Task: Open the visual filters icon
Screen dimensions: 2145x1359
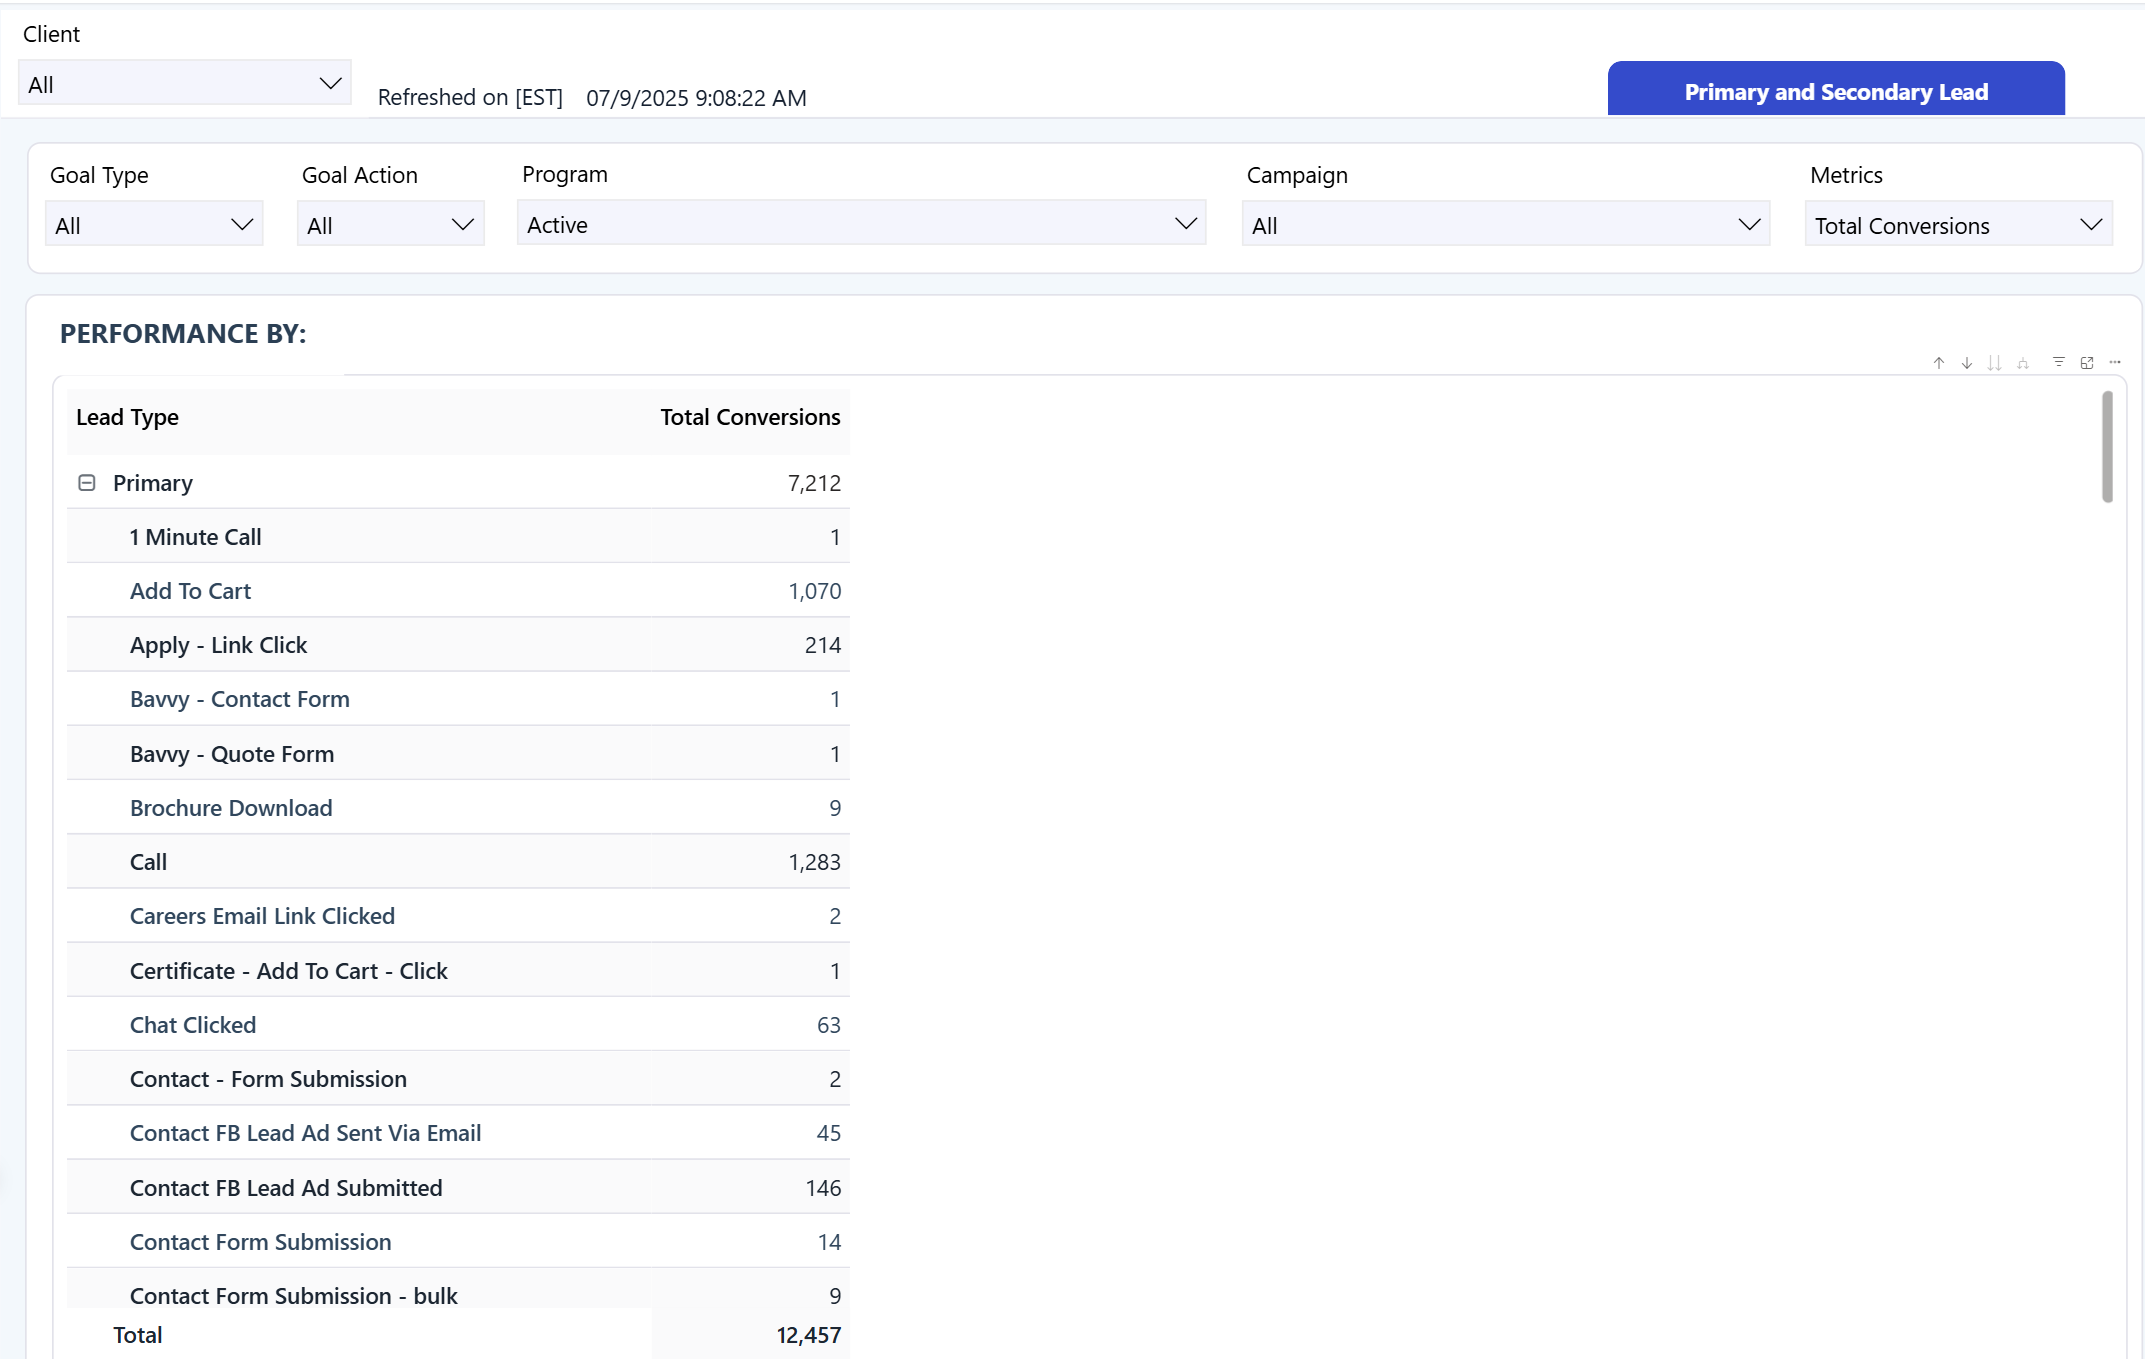Action: 2058,362
